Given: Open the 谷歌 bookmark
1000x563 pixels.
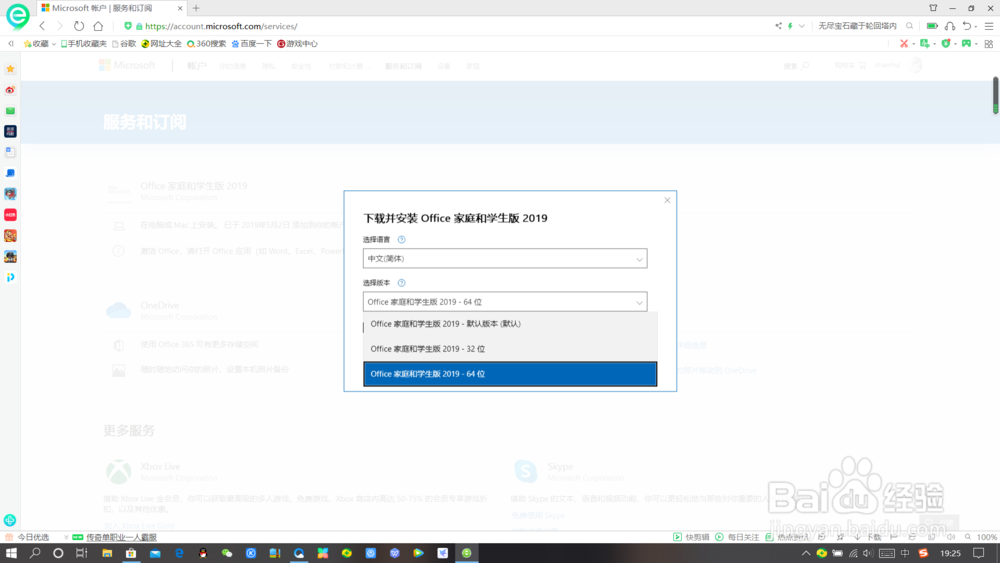Looking at the screenshot, I should (x=124, y=44).
